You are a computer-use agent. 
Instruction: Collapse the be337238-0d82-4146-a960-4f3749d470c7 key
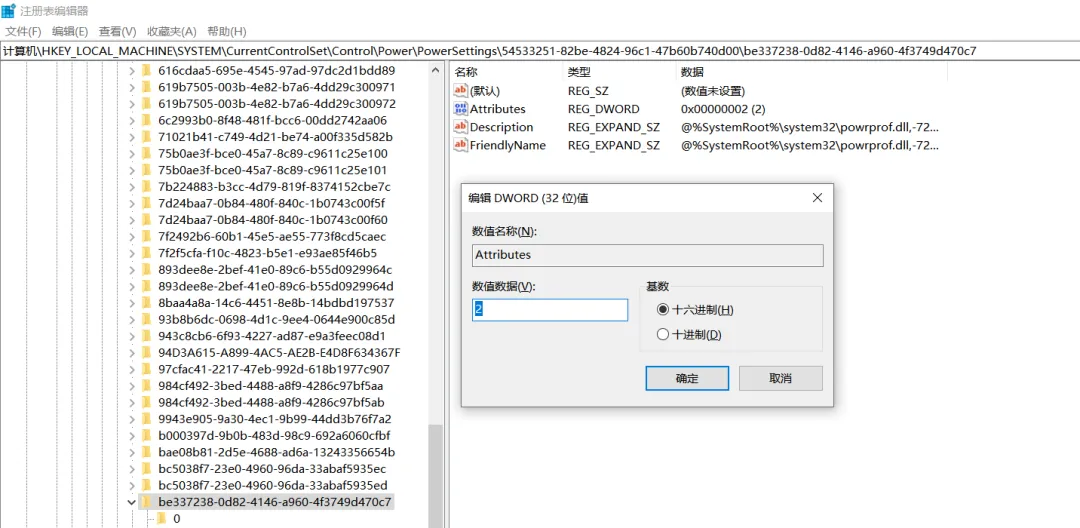coord(132,502)
